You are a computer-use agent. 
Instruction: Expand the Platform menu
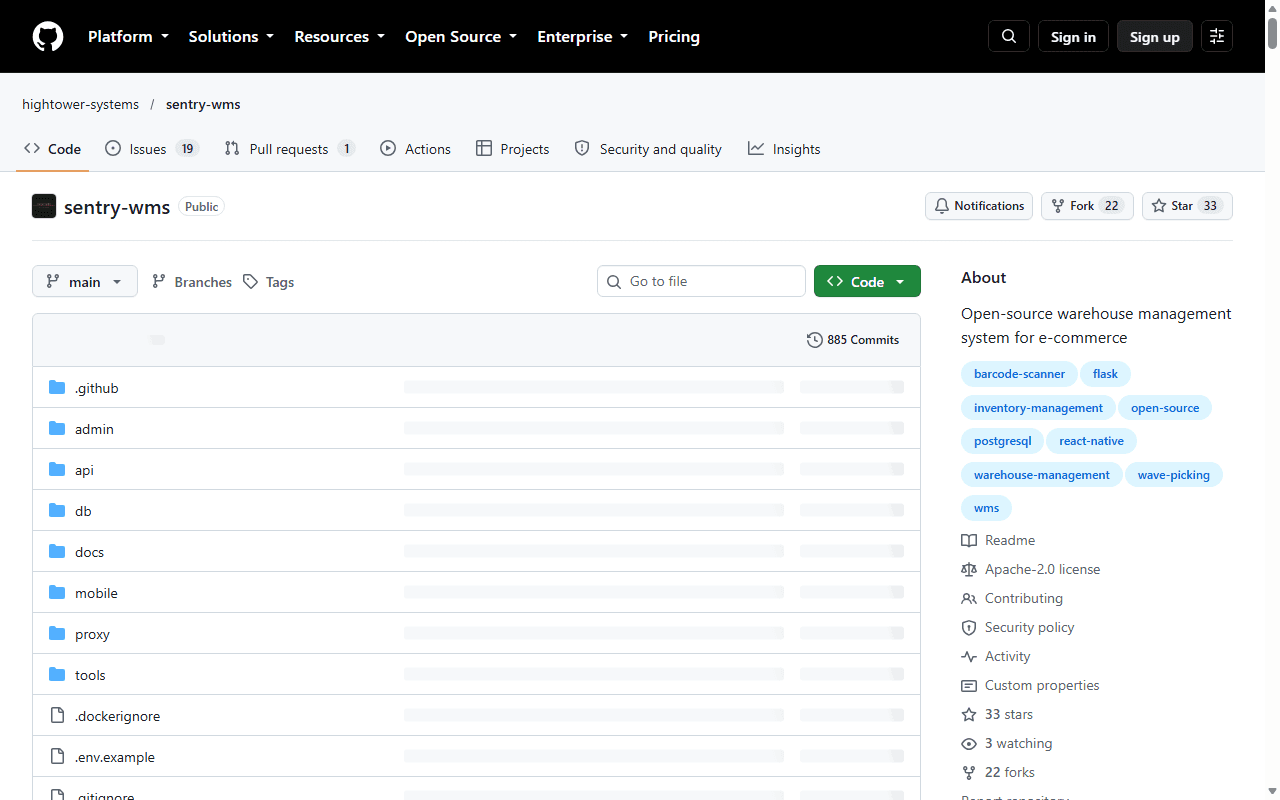click(128, 37)
